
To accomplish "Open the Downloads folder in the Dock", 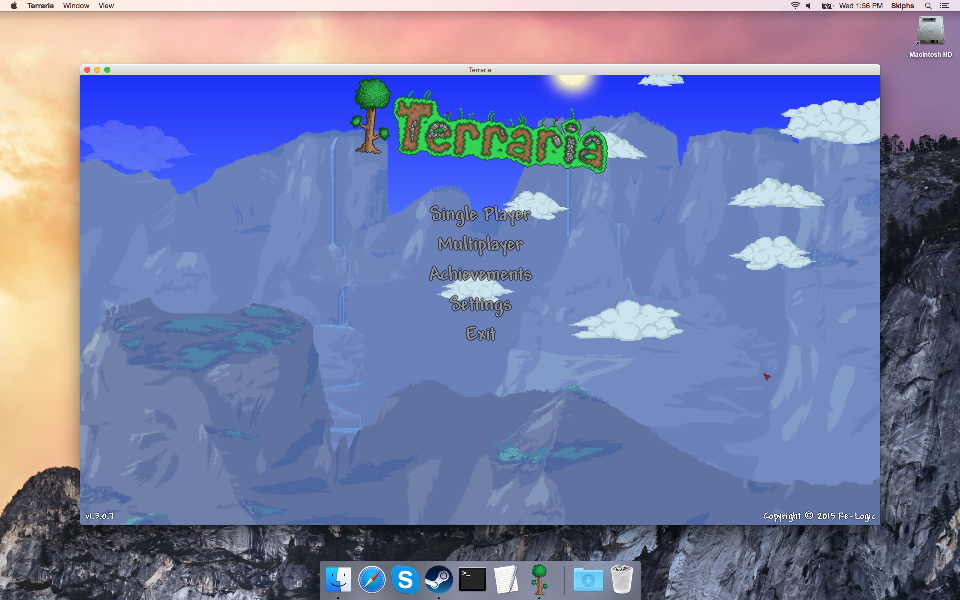I will pos(588,579).
